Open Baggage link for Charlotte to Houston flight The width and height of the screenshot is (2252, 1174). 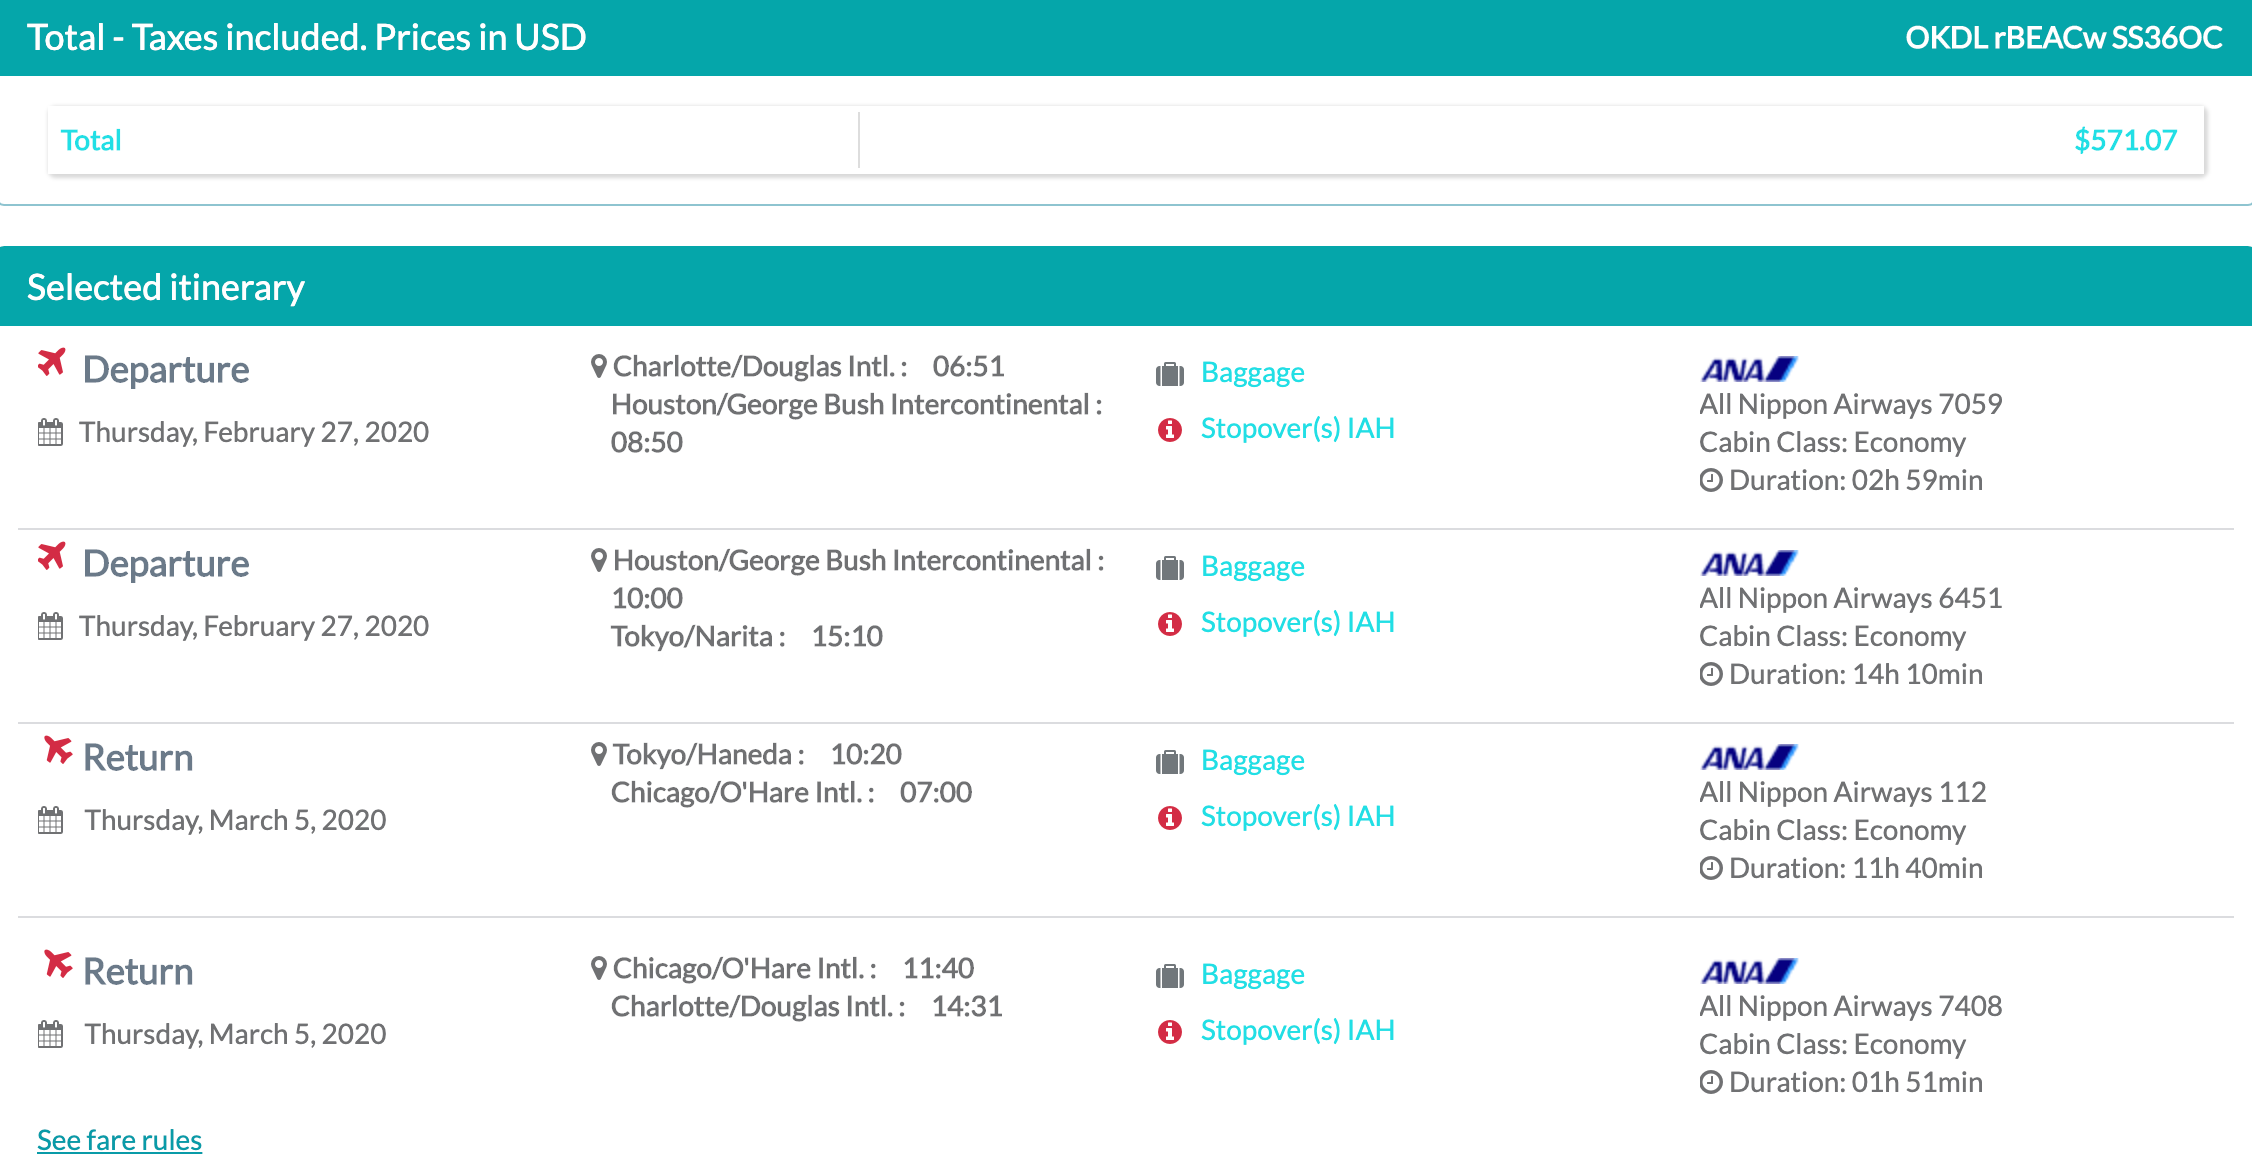pos(1252,373)
